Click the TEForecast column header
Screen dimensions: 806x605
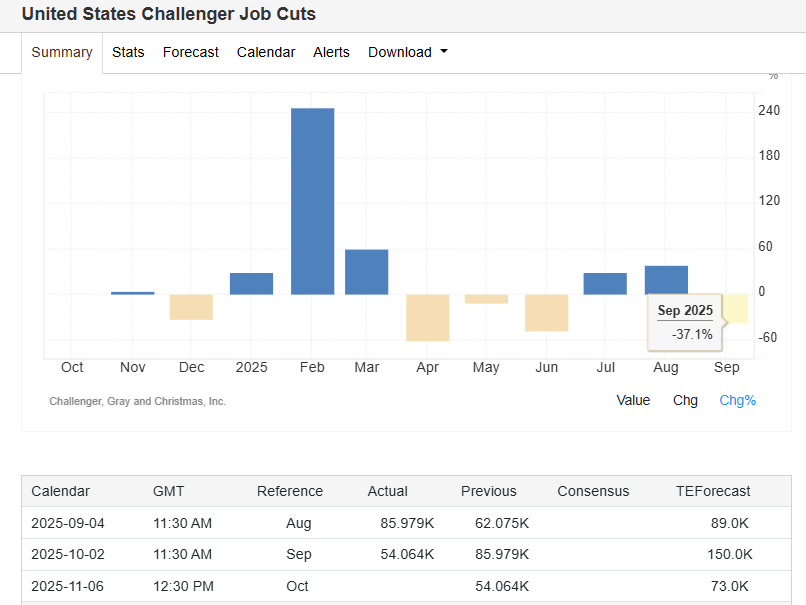pyautogui.click(x=713, y=491)
